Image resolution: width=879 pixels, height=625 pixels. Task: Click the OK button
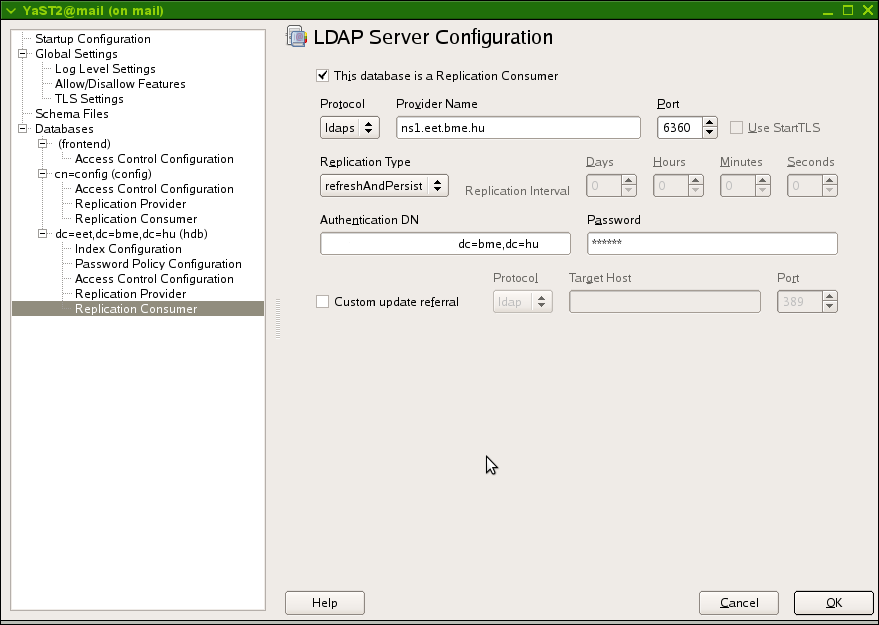(834, 603)
